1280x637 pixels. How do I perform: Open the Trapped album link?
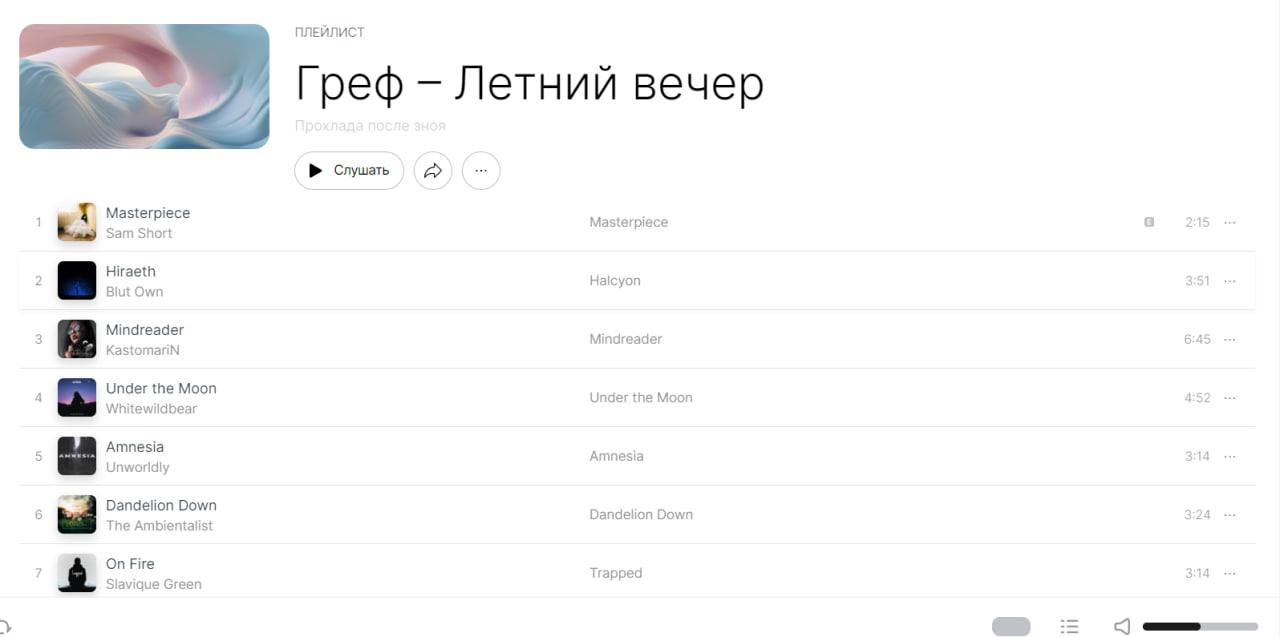(x=616, y=573)
